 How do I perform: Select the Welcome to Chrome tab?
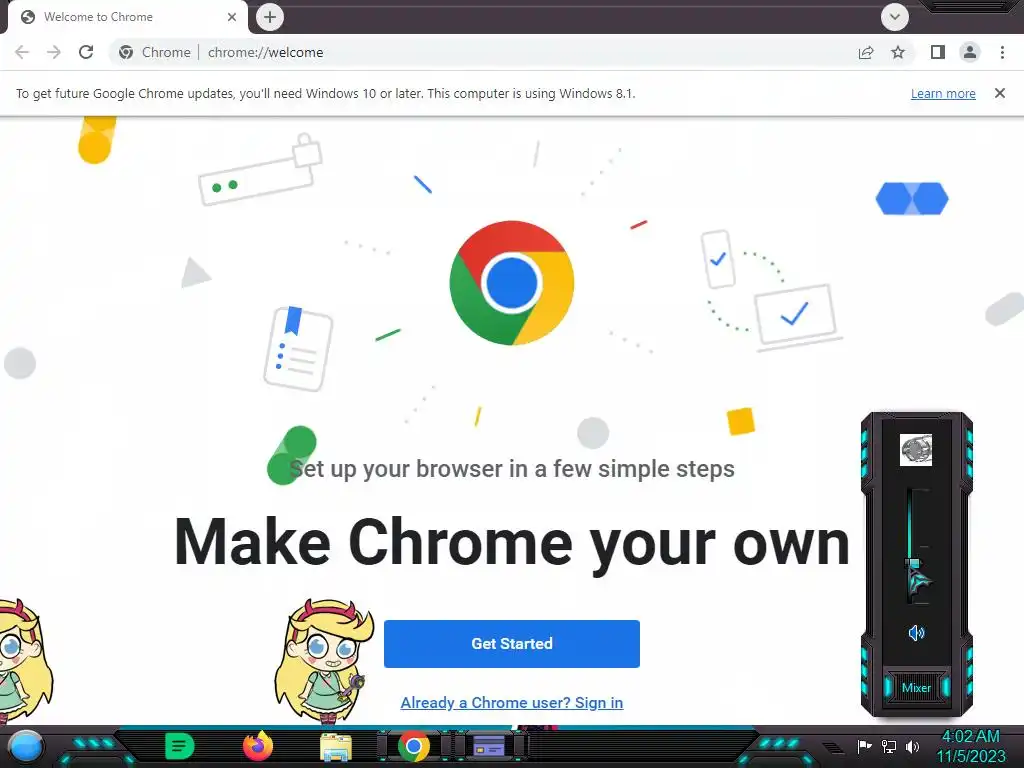(x=127, y=17)
